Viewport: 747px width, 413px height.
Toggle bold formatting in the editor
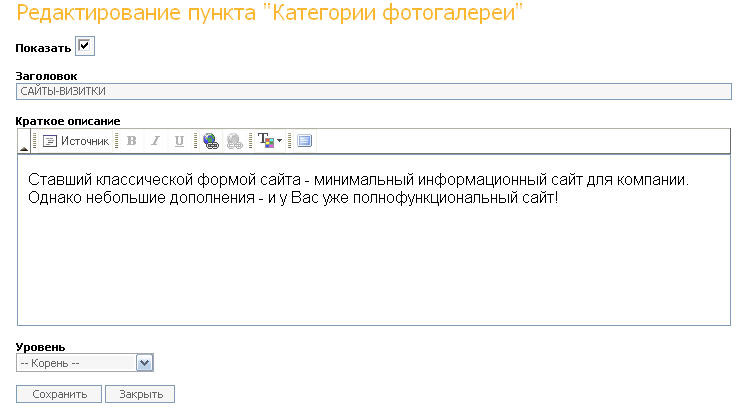point(131,141)
